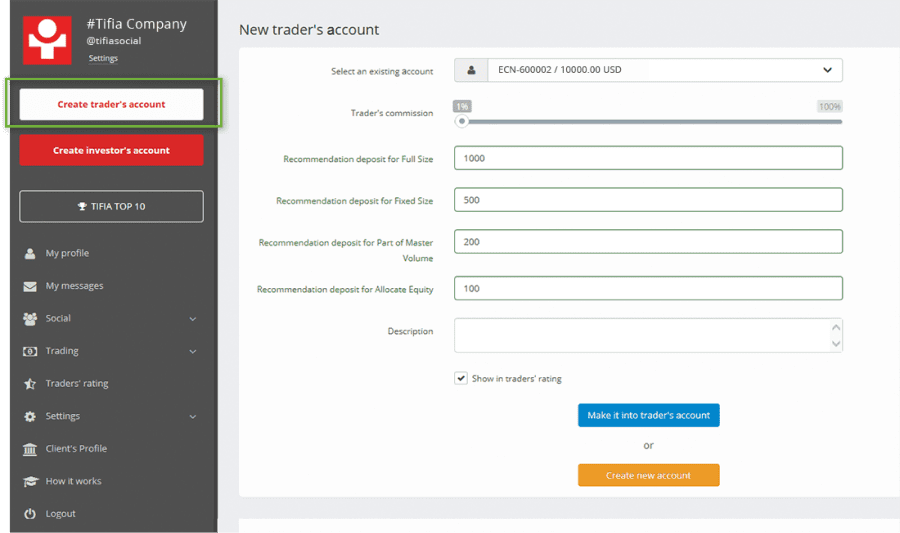Click the Social group icon

pyautogui.click(x=30, y=319)
